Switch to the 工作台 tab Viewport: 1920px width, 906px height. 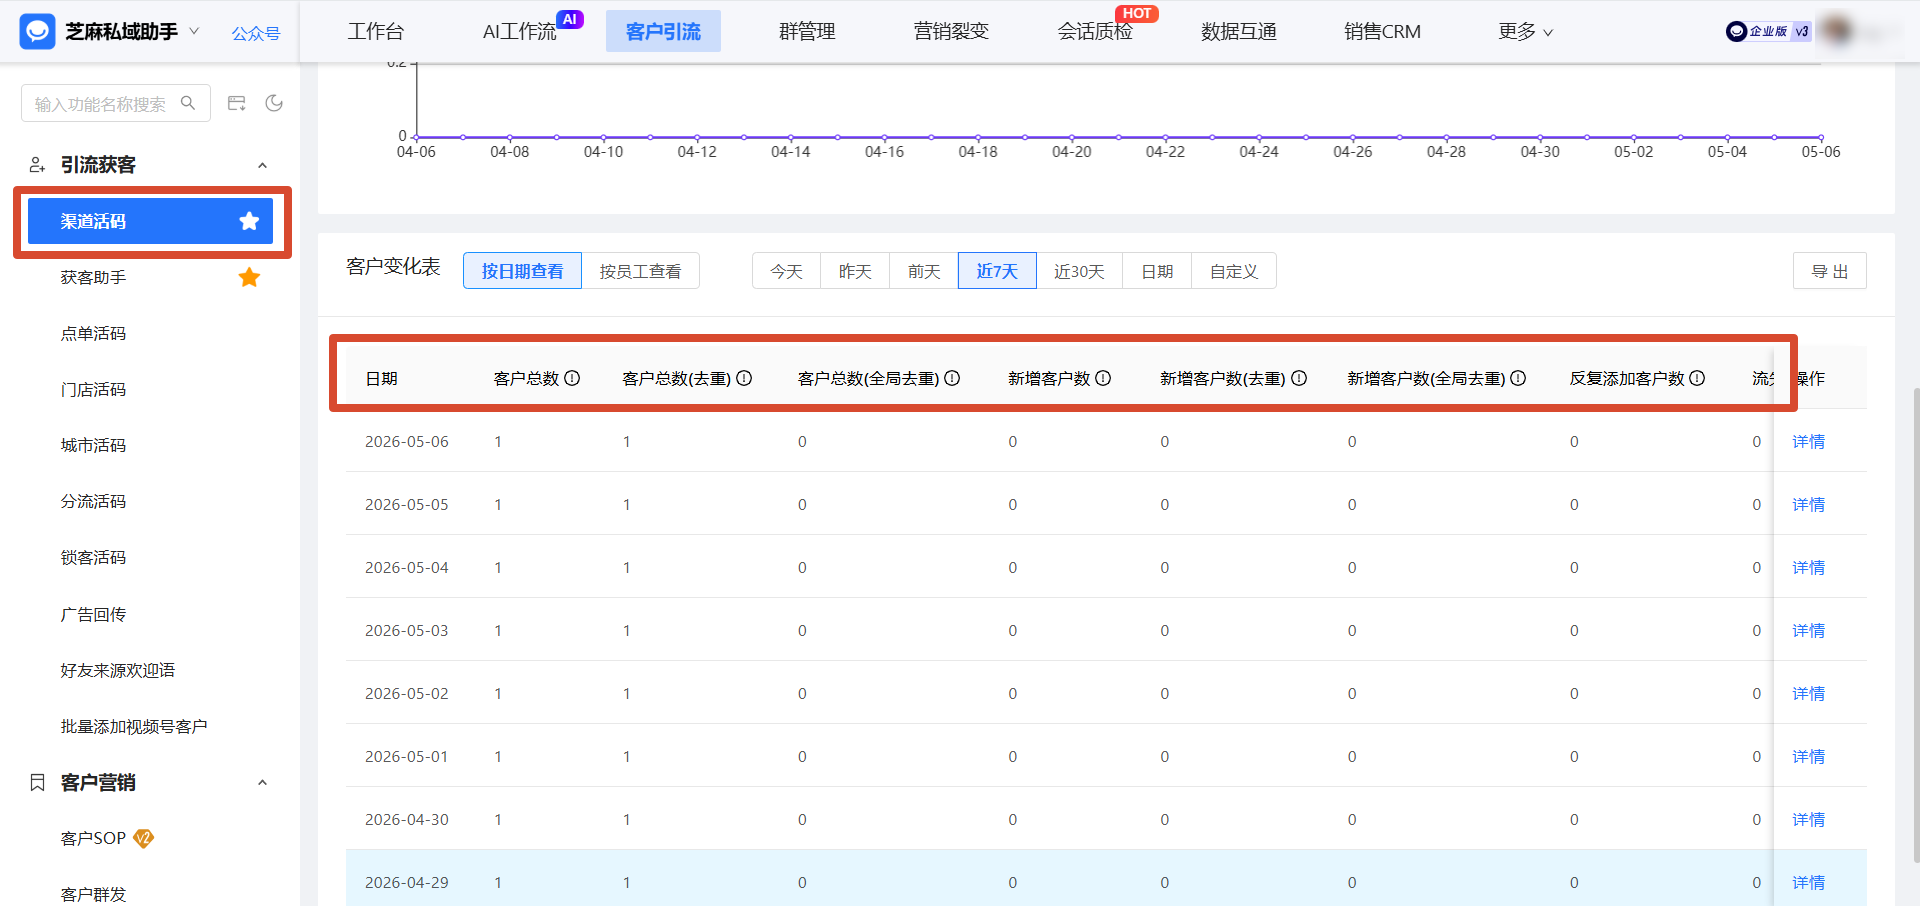[x=376, y=32]
